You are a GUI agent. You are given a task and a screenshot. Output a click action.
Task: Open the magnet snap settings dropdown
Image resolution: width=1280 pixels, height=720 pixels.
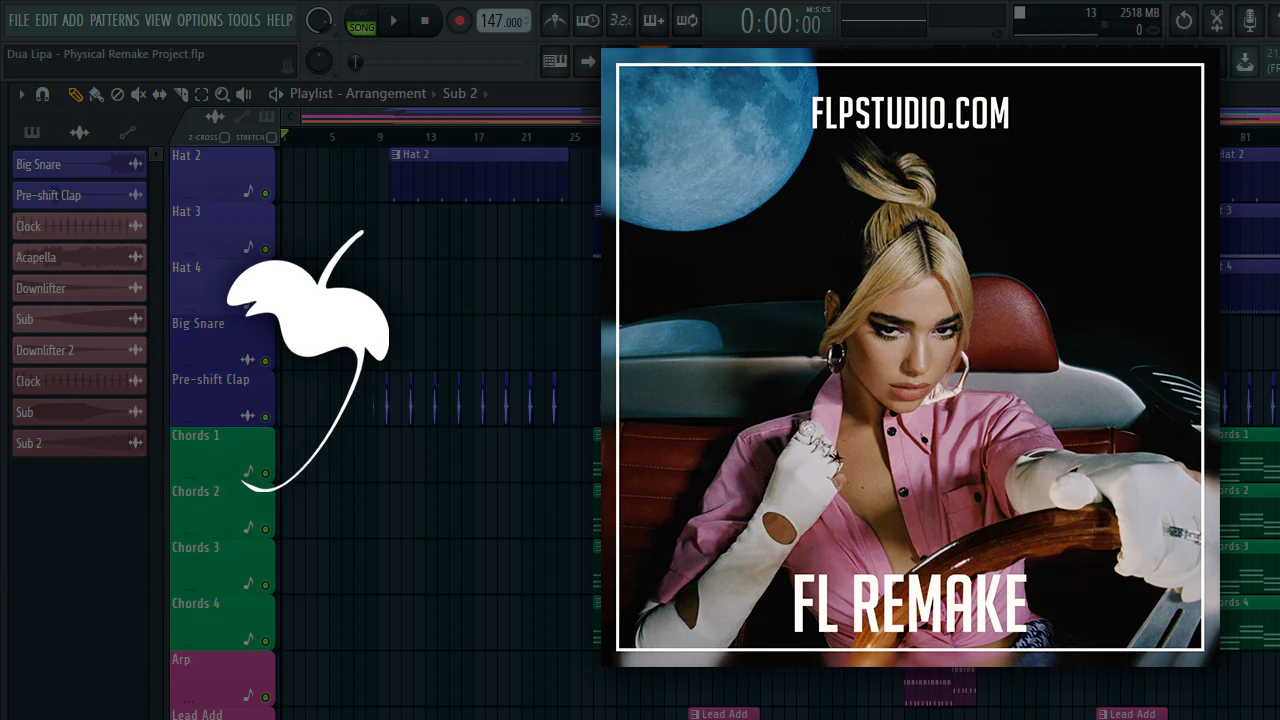pyautogui.click(x=42, y=94)
